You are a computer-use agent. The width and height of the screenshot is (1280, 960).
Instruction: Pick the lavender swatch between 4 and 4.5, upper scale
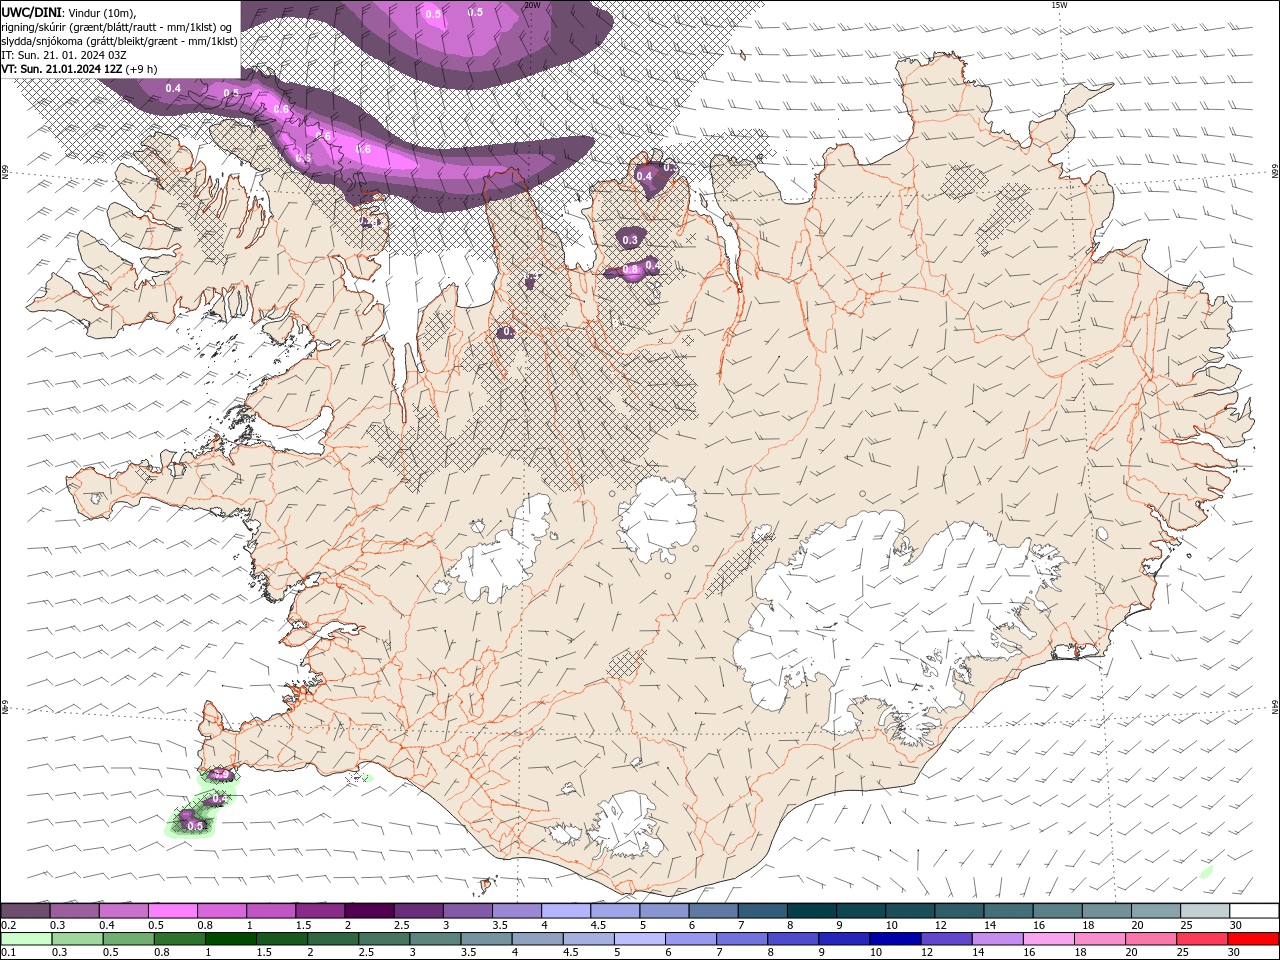coord(565,911)
